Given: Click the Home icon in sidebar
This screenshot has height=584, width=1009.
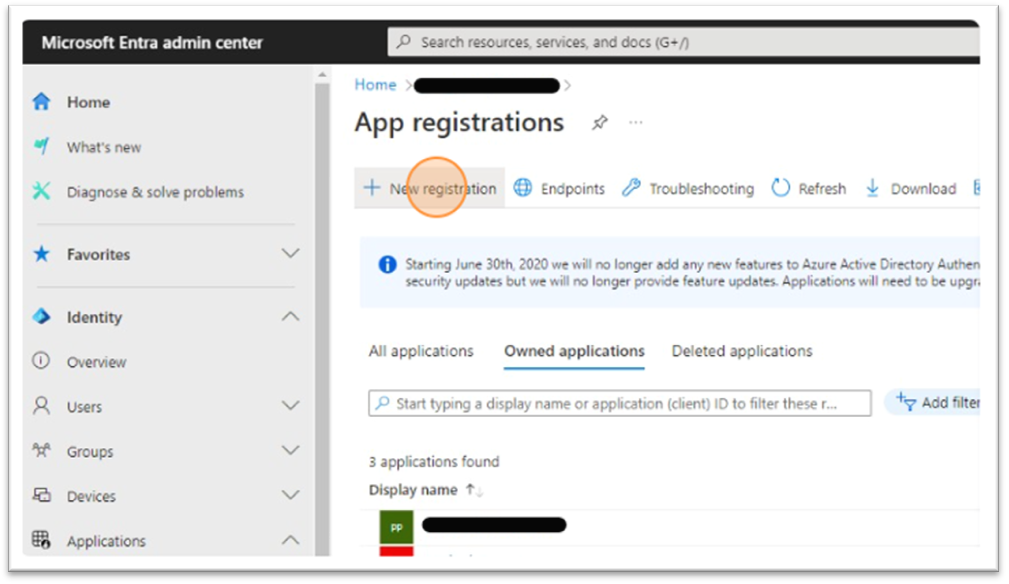Looking at the screenshot, I should pyautogui.click(x=41, y=102).
